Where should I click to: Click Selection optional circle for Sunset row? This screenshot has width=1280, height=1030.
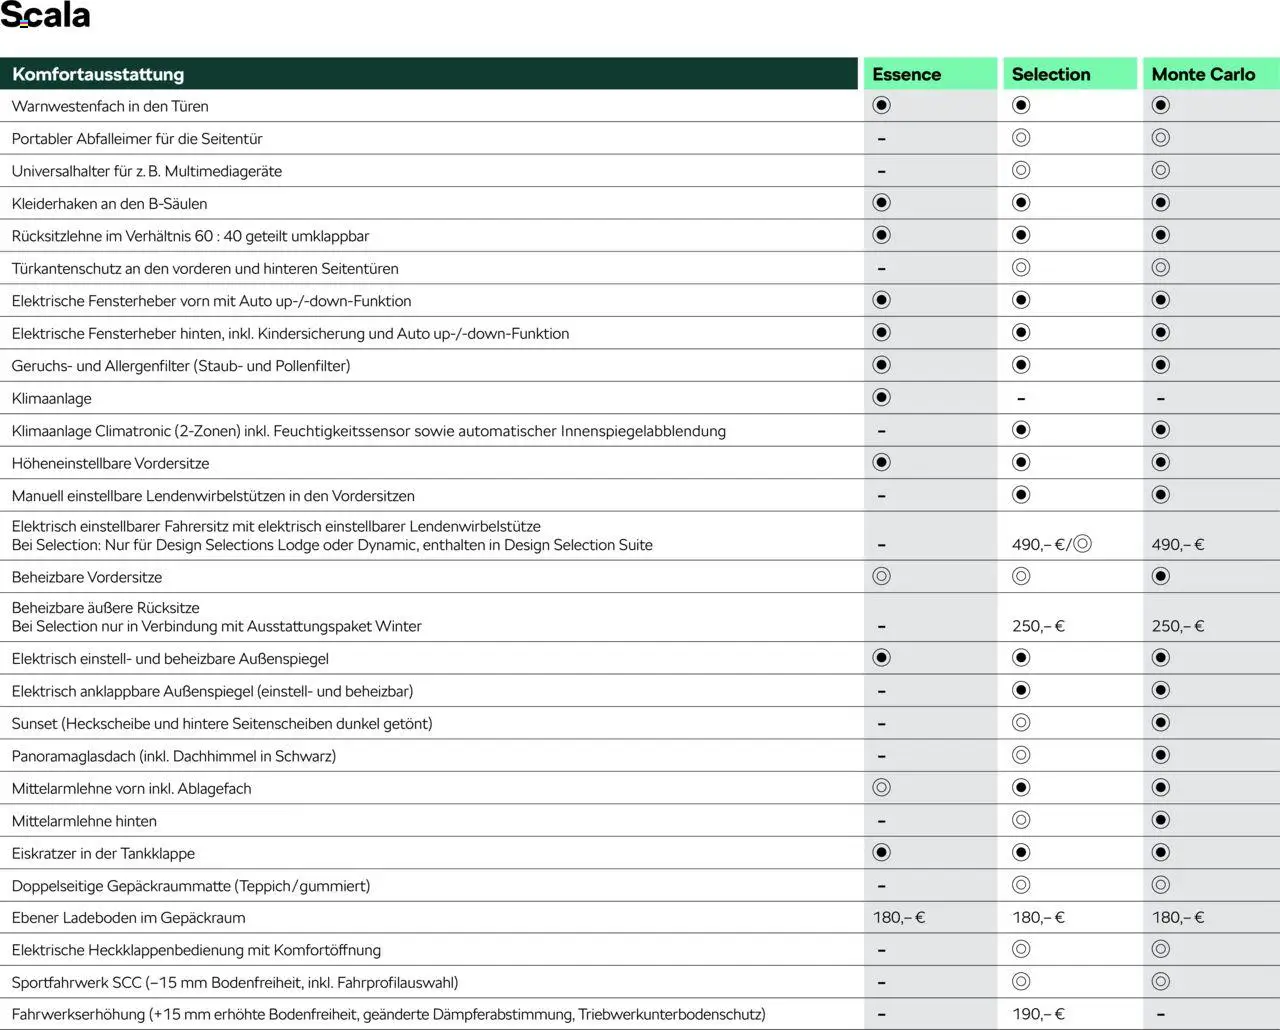[1021, 722]
